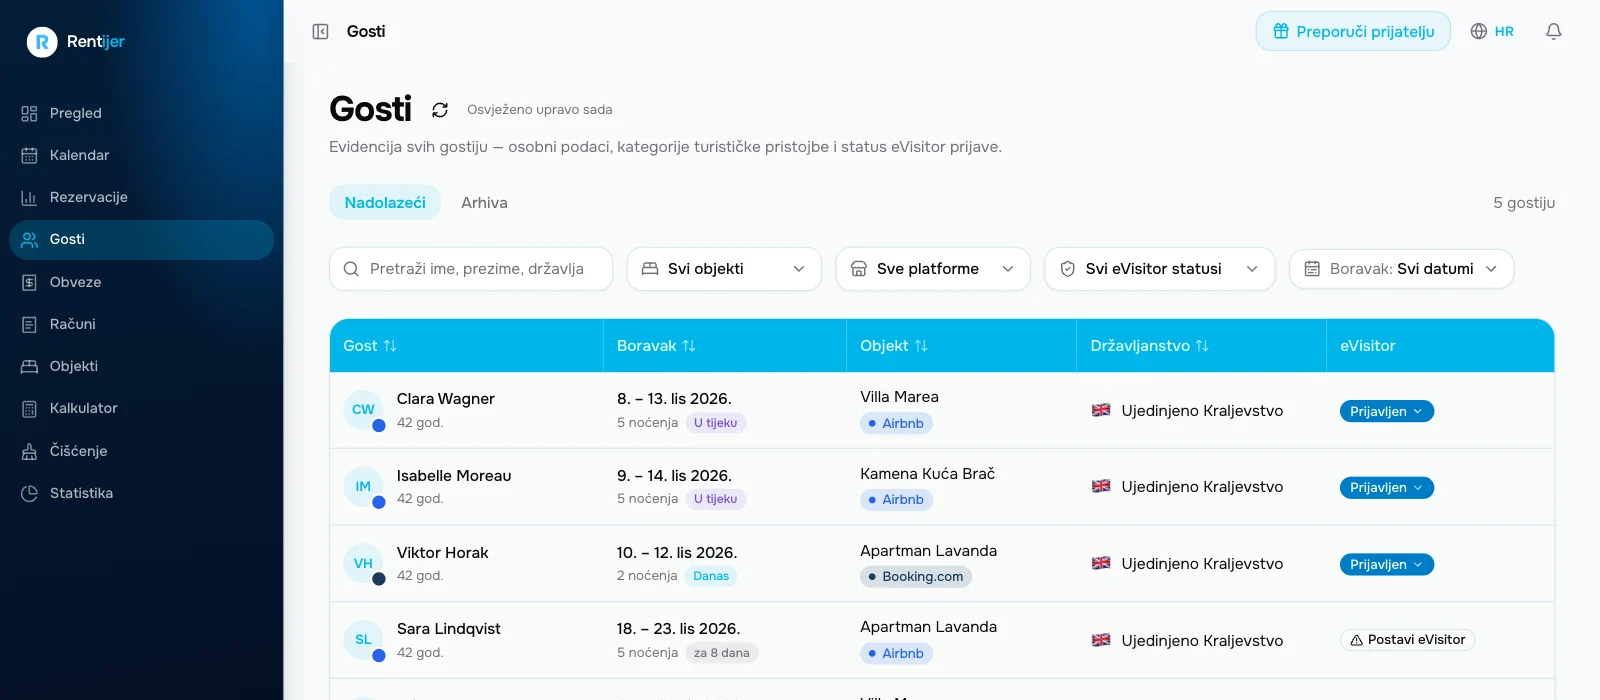Open Kalendar from the sidebar
Viewport: 1600px width, 700px height.
point(141,155)
